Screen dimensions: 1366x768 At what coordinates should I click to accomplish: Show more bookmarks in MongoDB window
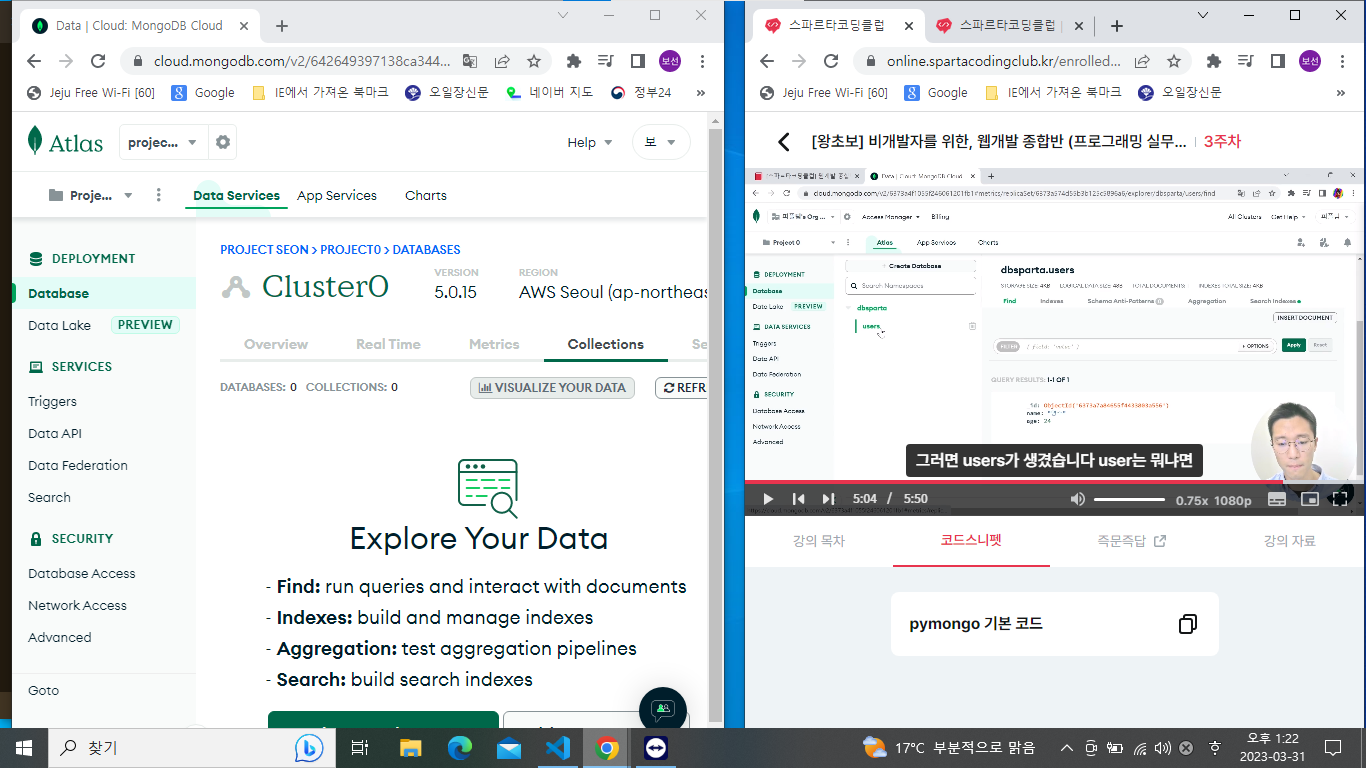pos(701,92)
